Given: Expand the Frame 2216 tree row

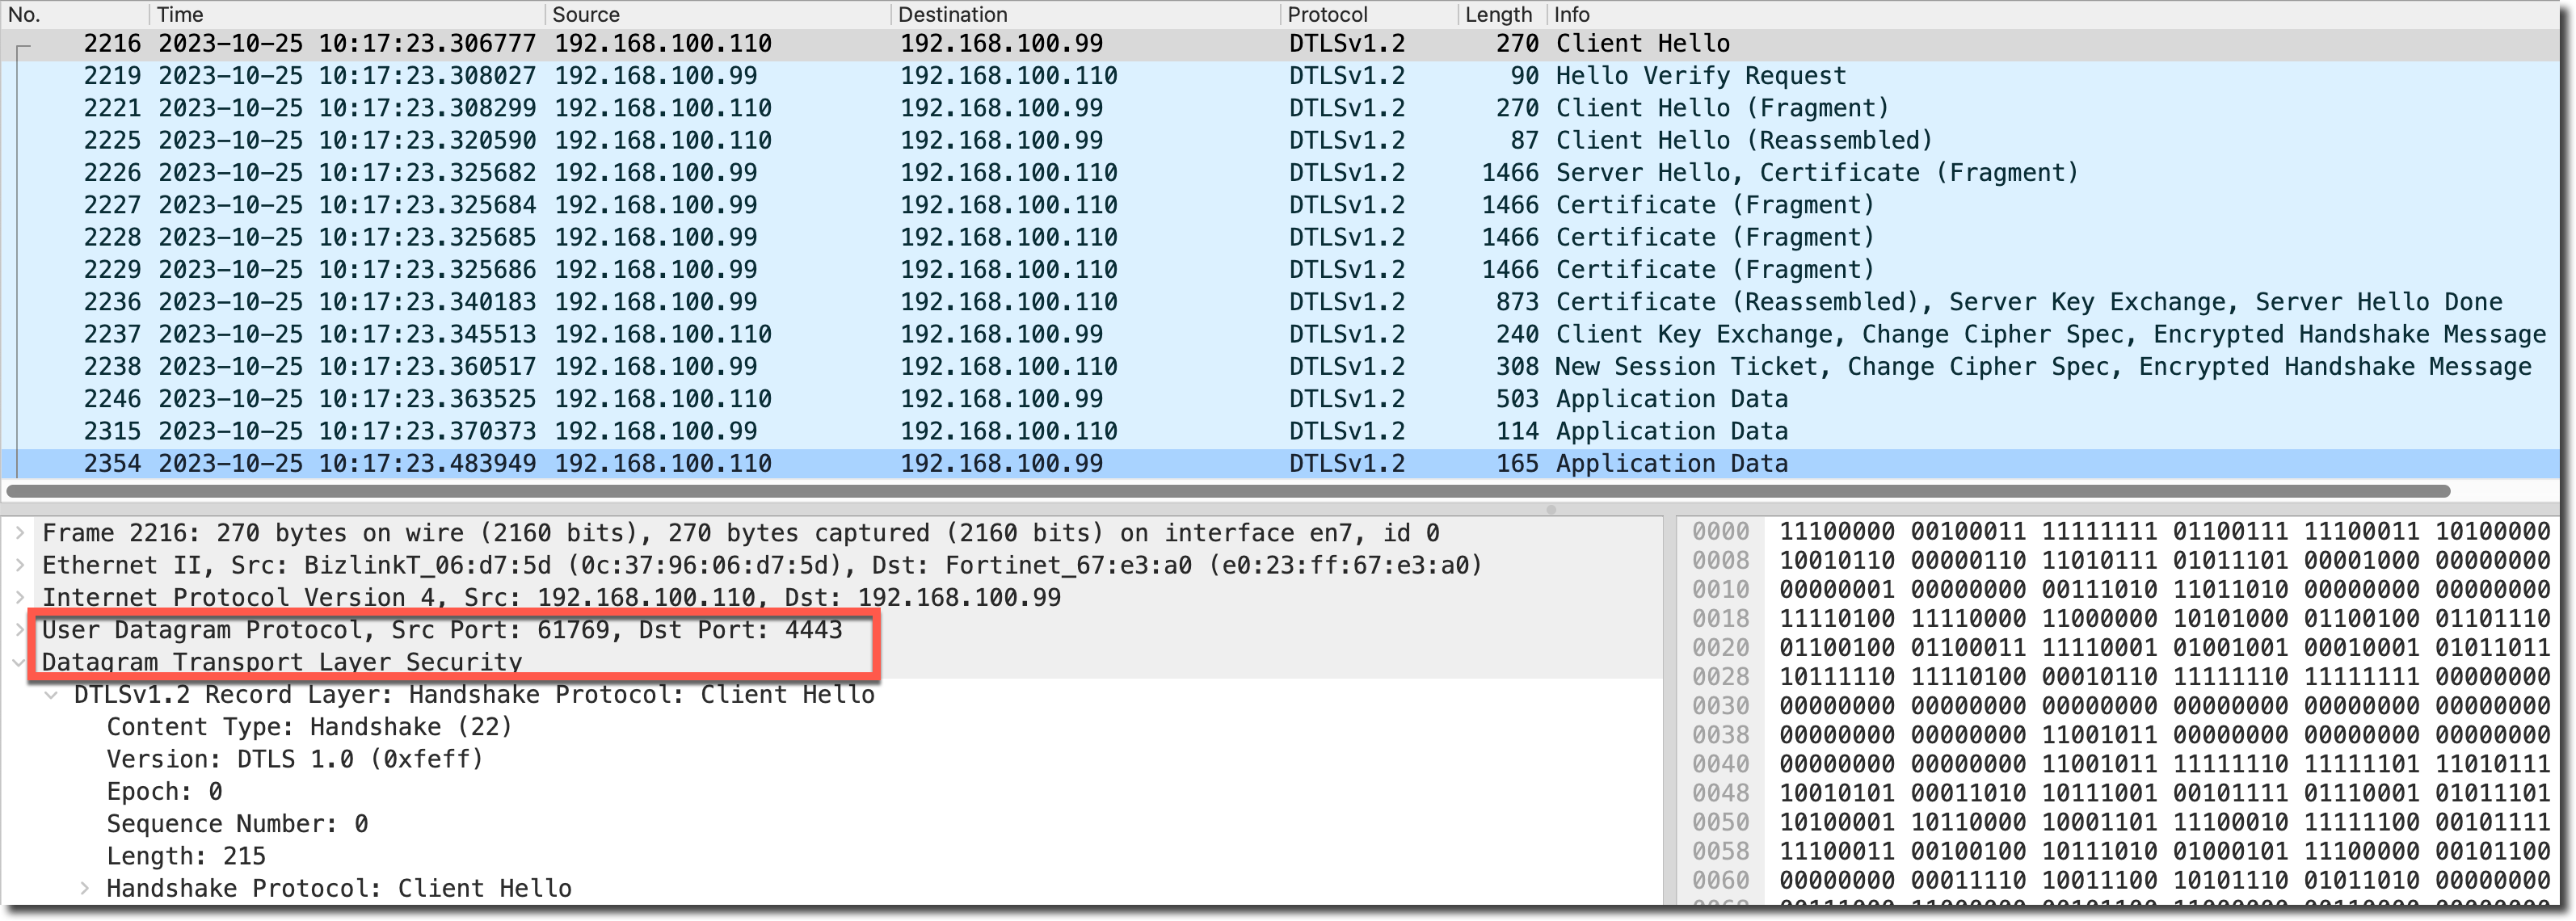Looking at the screenshot, I should pos(19,533).
